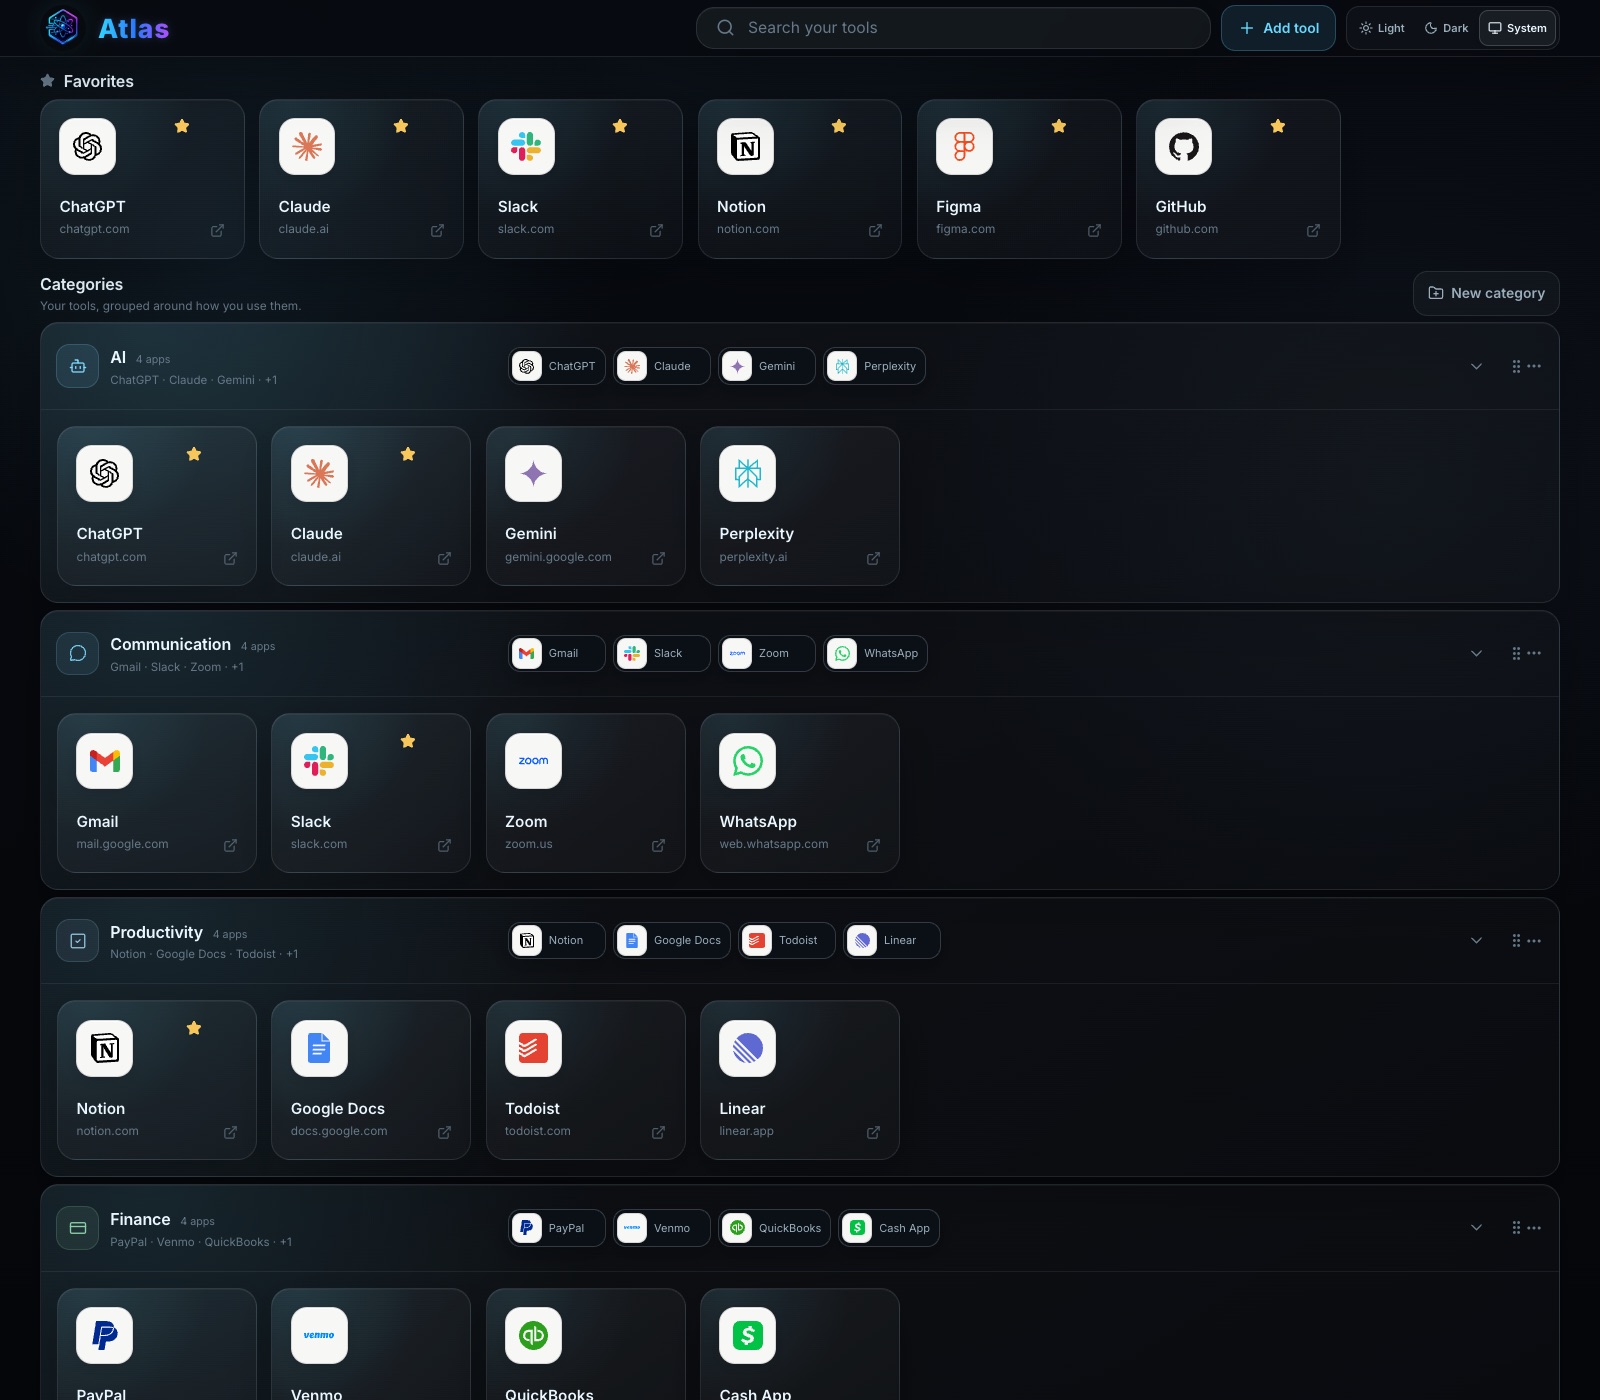The image size is (1600, 1400).
Task: Open external link on Gemini card
Action: (x=658, y=558)
